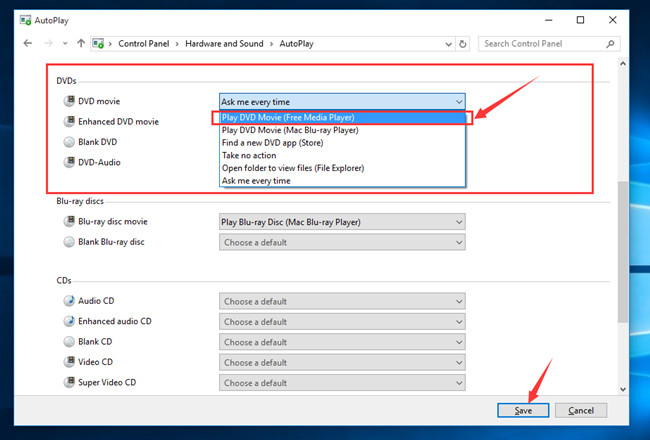Select Play DVD Movie (Free Media Player)
The height and width of the screenshot is (440, 650).
click(x=340, y=117)
